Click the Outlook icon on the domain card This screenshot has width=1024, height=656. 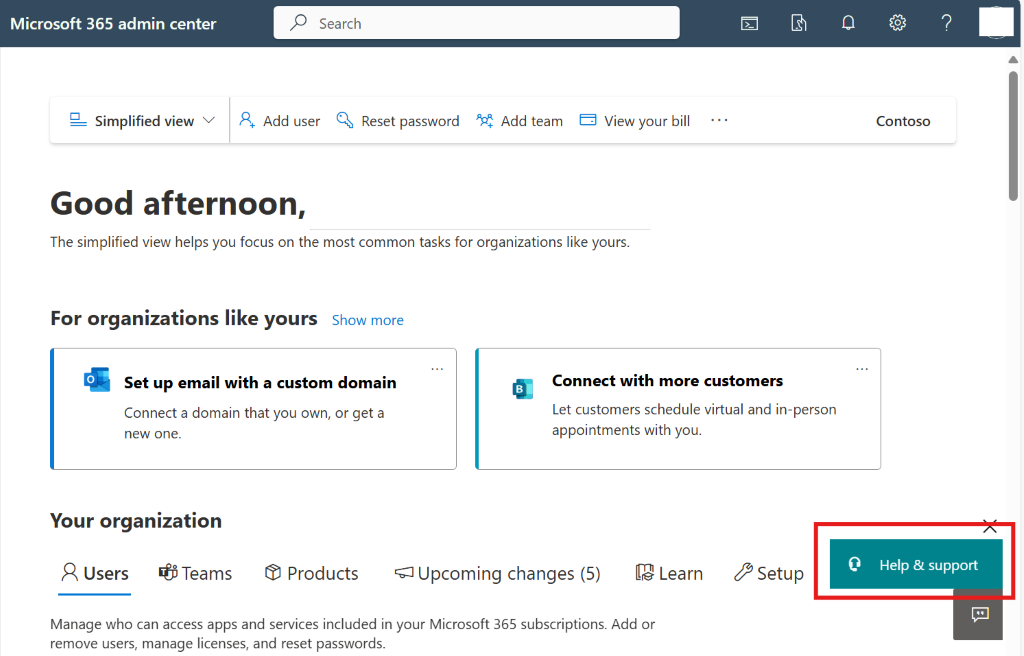coord(96,378)
